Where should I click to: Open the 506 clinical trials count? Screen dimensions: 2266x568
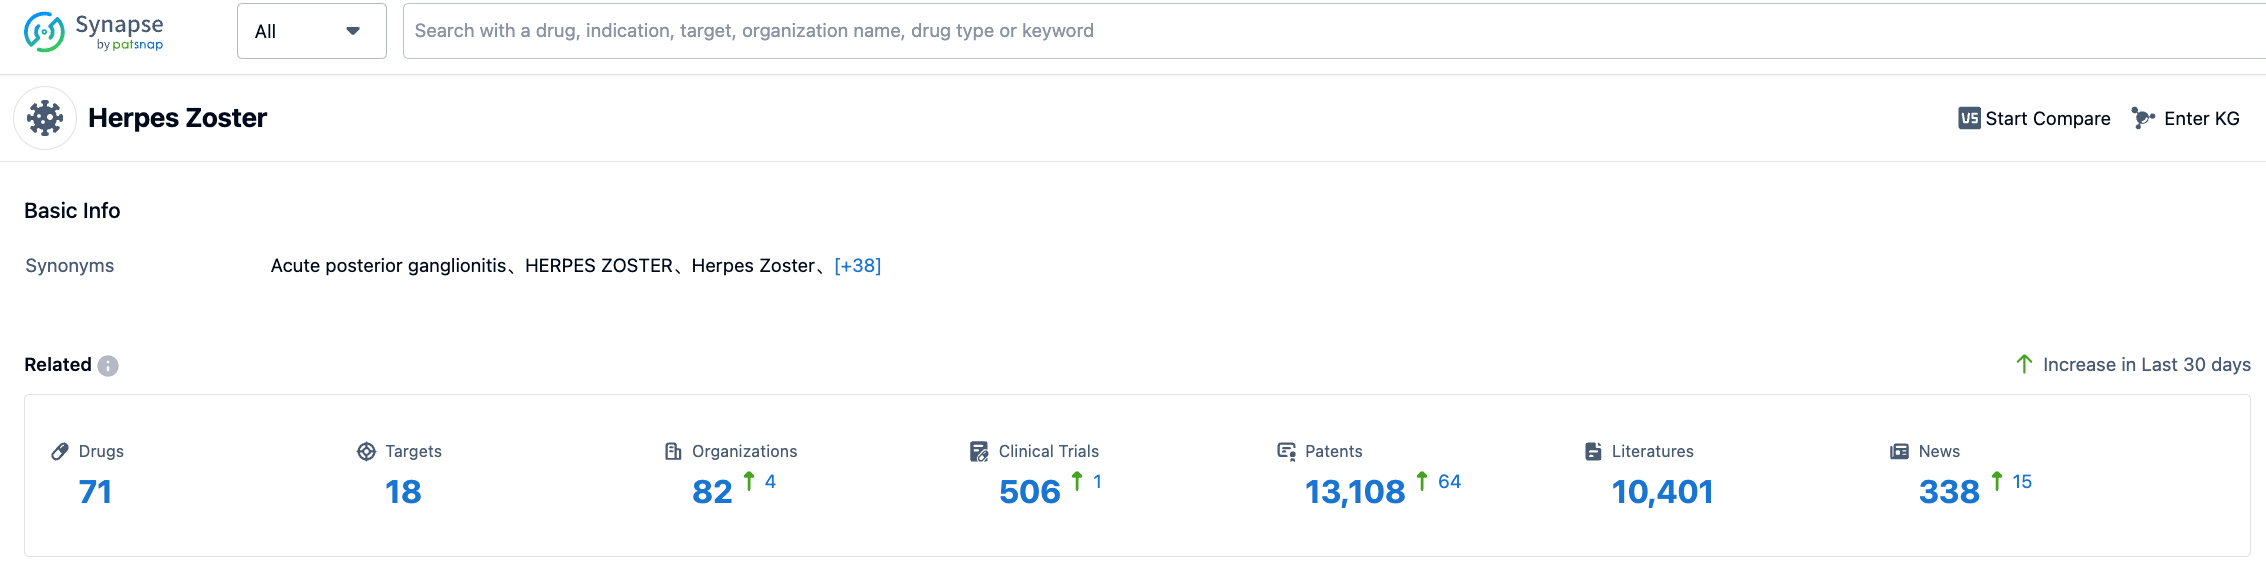click(1029, 492)
